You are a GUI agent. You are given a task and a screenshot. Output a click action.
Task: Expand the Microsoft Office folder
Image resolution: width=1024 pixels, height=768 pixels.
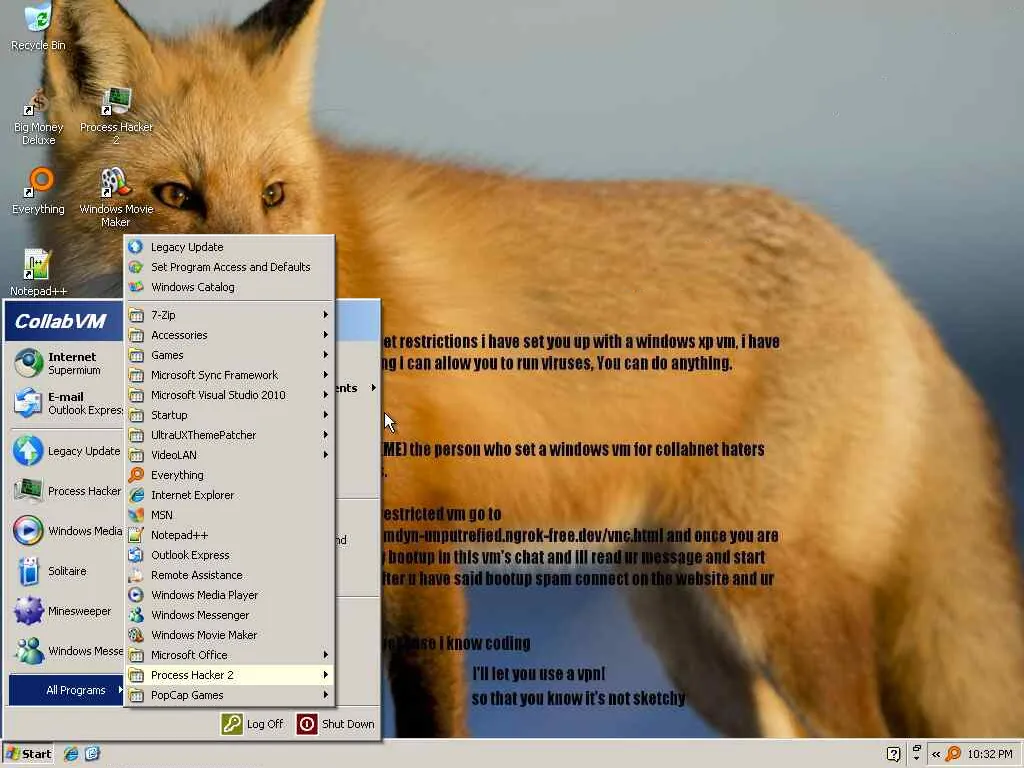(x=229, y=655)
